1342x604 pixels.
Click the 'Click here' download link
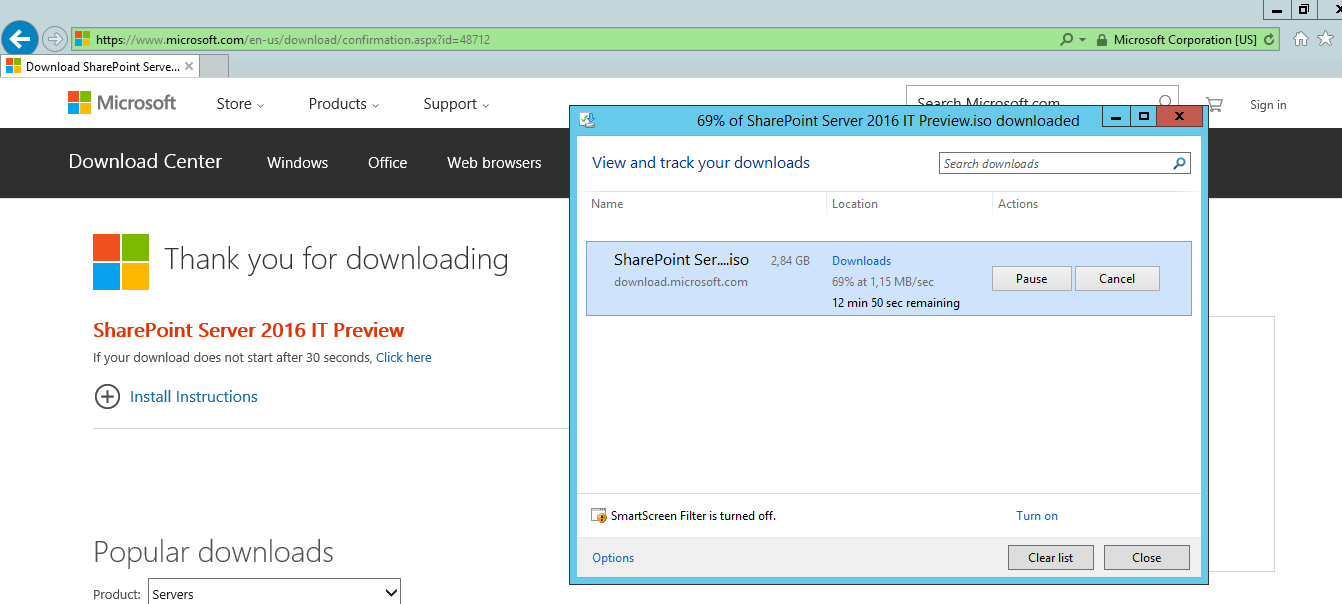[404, 357]
